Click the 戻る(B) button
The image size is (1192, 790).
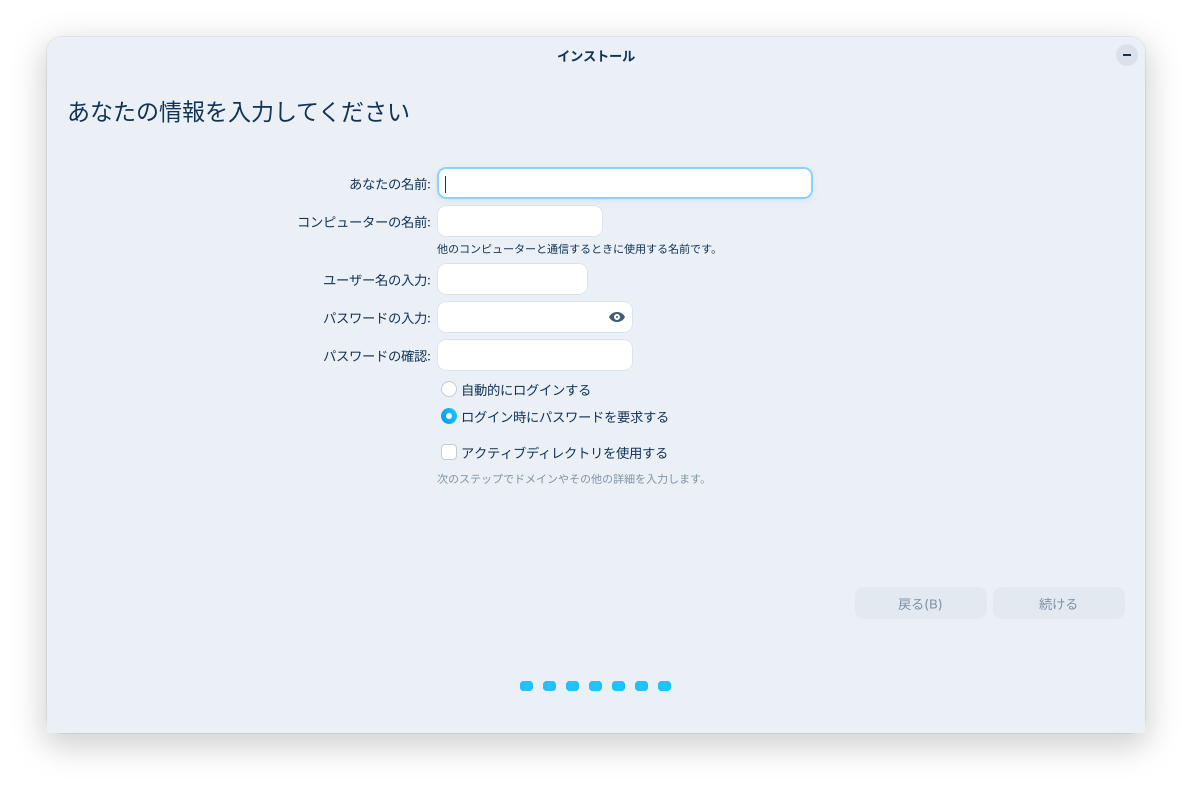tap(921, 603)
